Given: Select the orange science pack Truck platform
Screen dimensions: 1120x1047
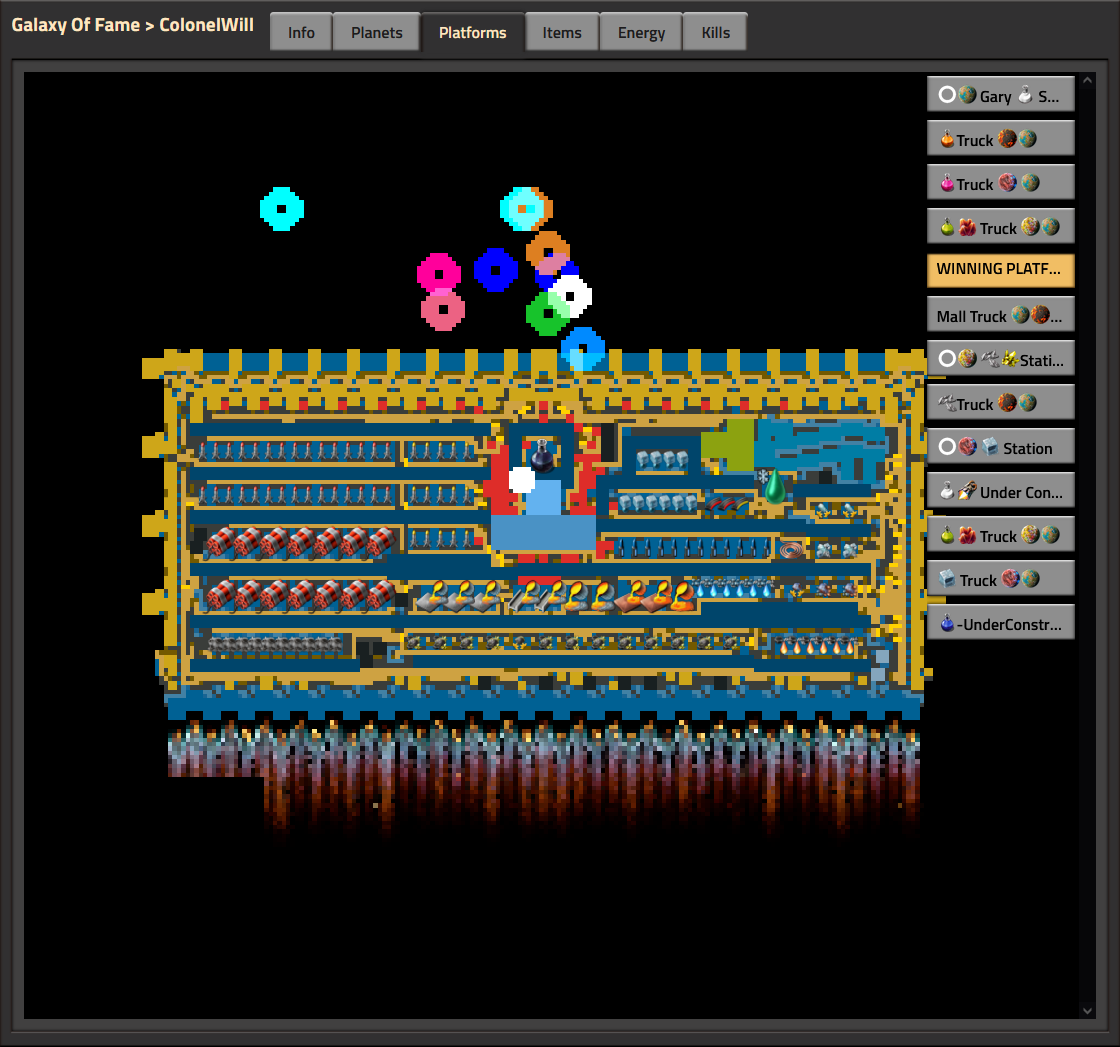Looking at the screenshot, I should tap(1000, 139).
